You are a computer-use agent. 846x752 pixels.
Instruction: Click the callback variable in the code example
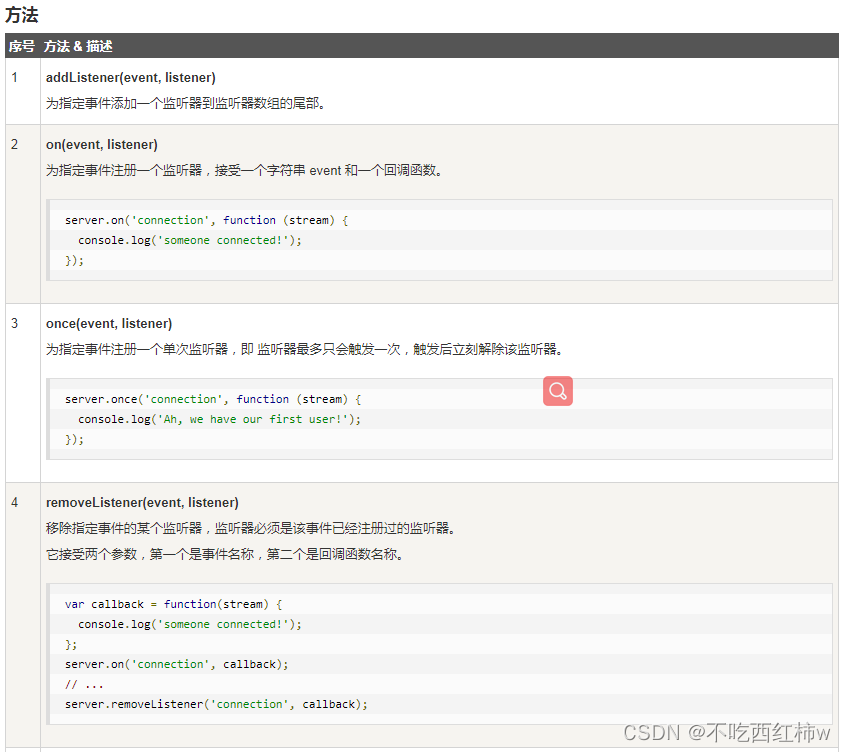[x=116, y=603]
